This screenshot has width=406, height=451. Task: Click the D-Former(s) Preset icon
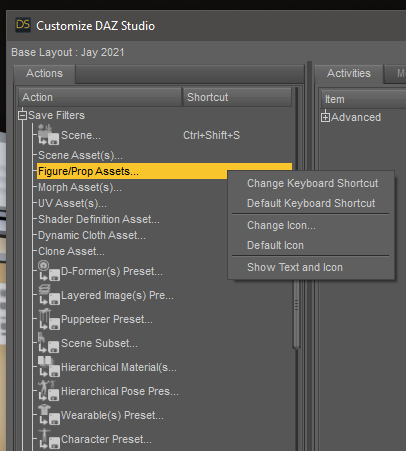49,271
